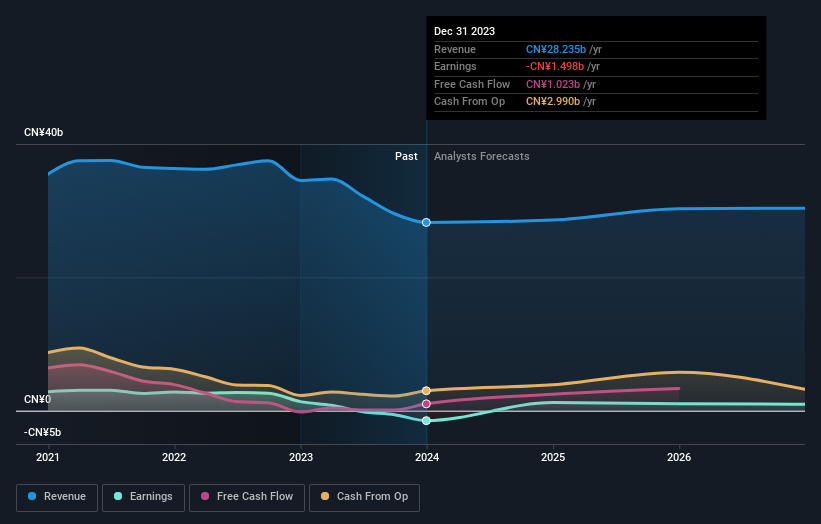Click the 2026 x-axis label
This screenshot has height=524, width=821.
click(x=679, y=457)
